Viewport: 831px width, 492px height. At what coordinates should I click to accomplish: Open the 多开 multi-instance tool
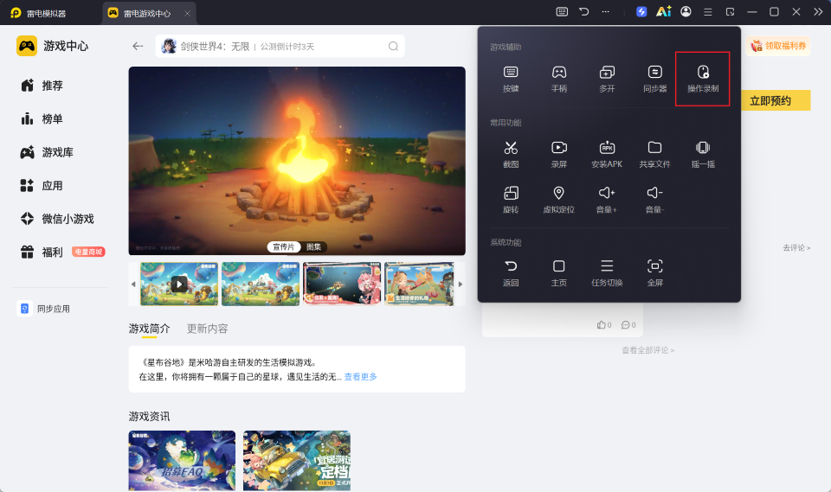coord(607,78)
